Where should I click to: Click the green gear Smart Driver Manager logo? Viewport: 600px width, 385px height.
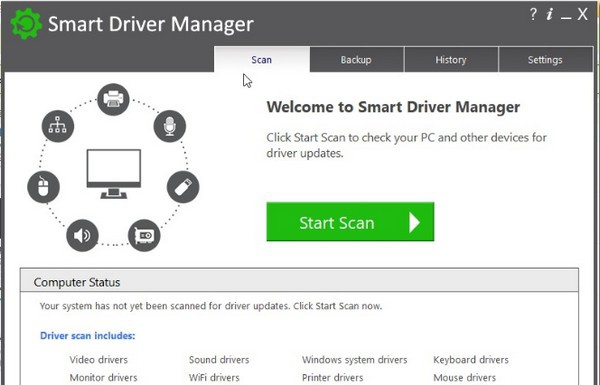coord(26,24)
